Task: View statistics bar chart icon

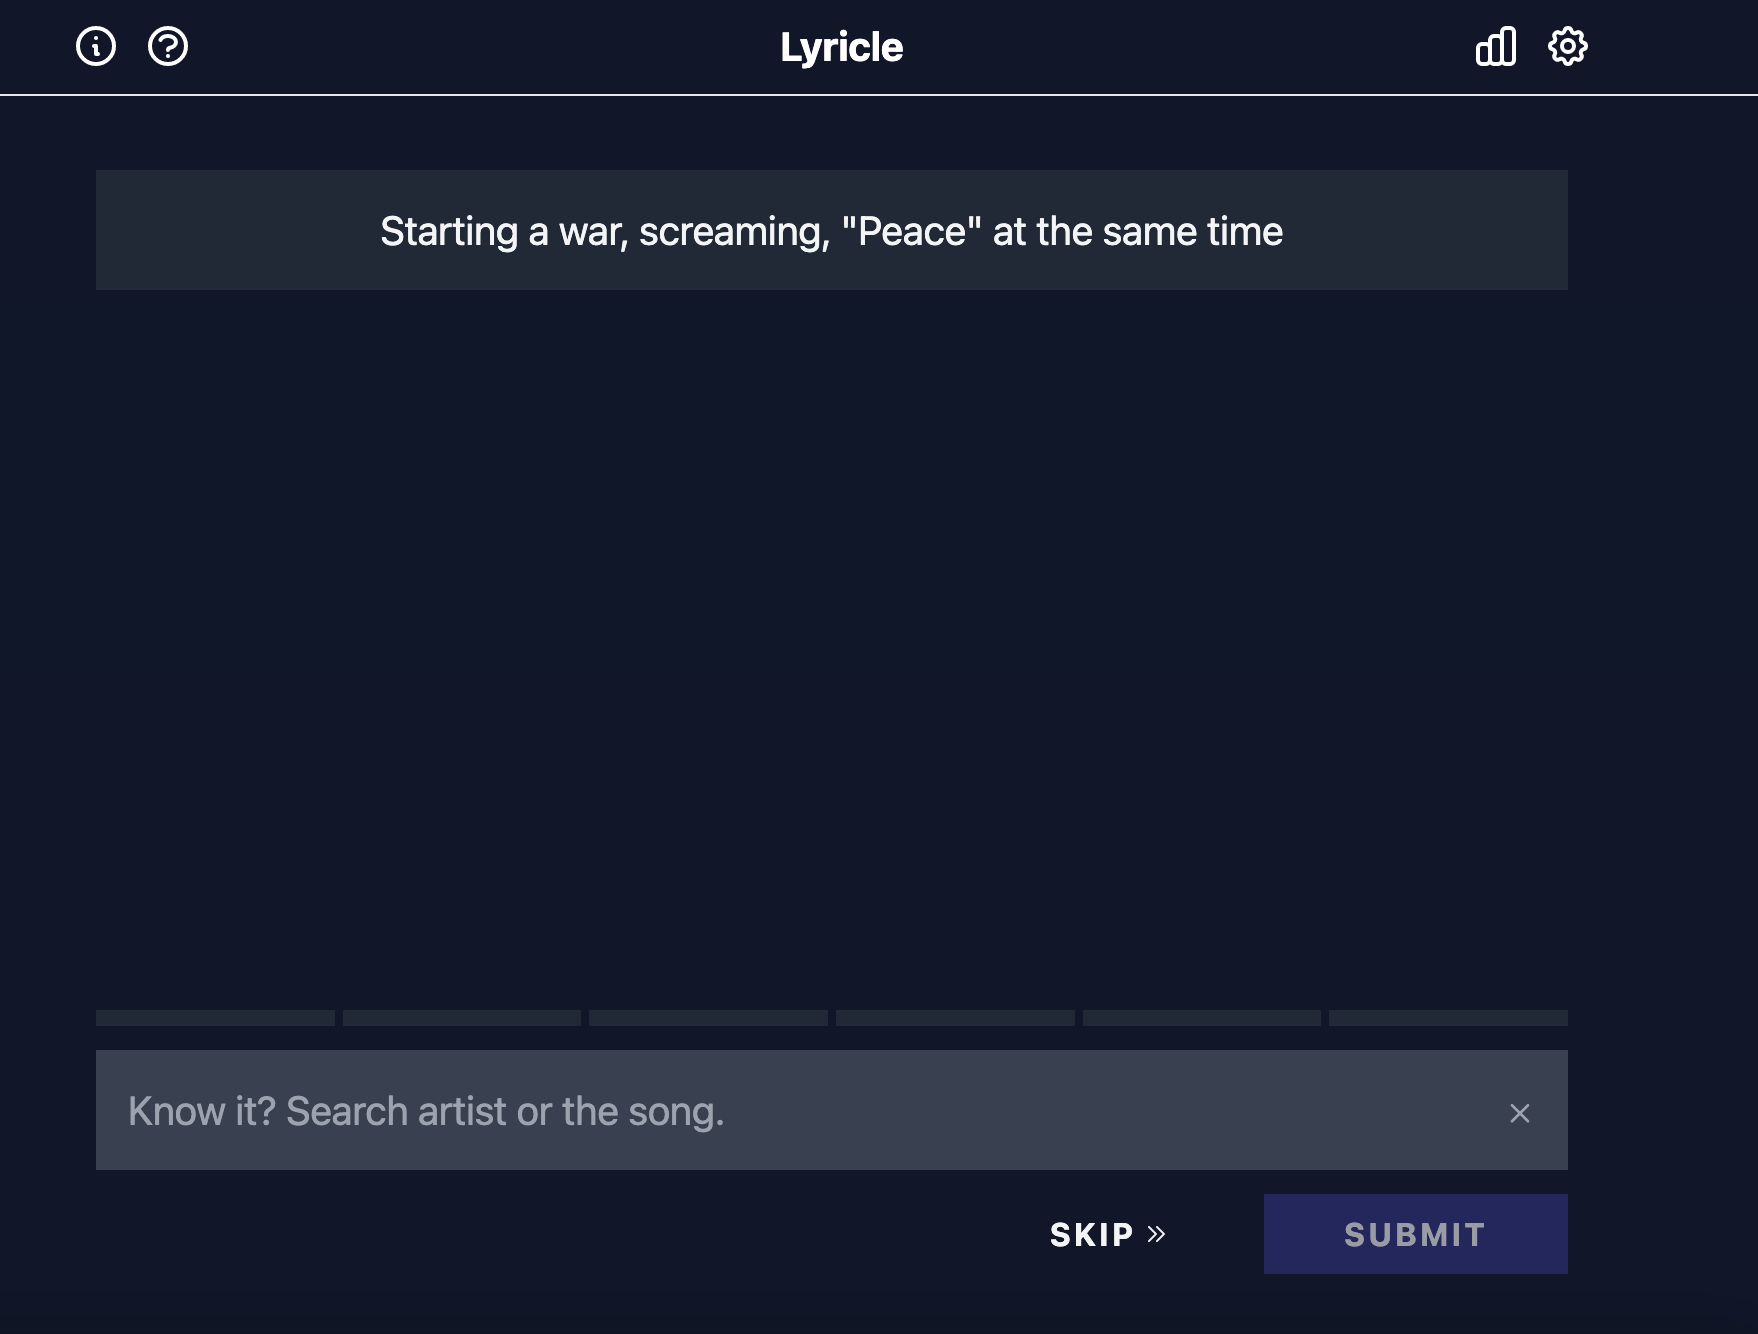Action: [1496, 46]
